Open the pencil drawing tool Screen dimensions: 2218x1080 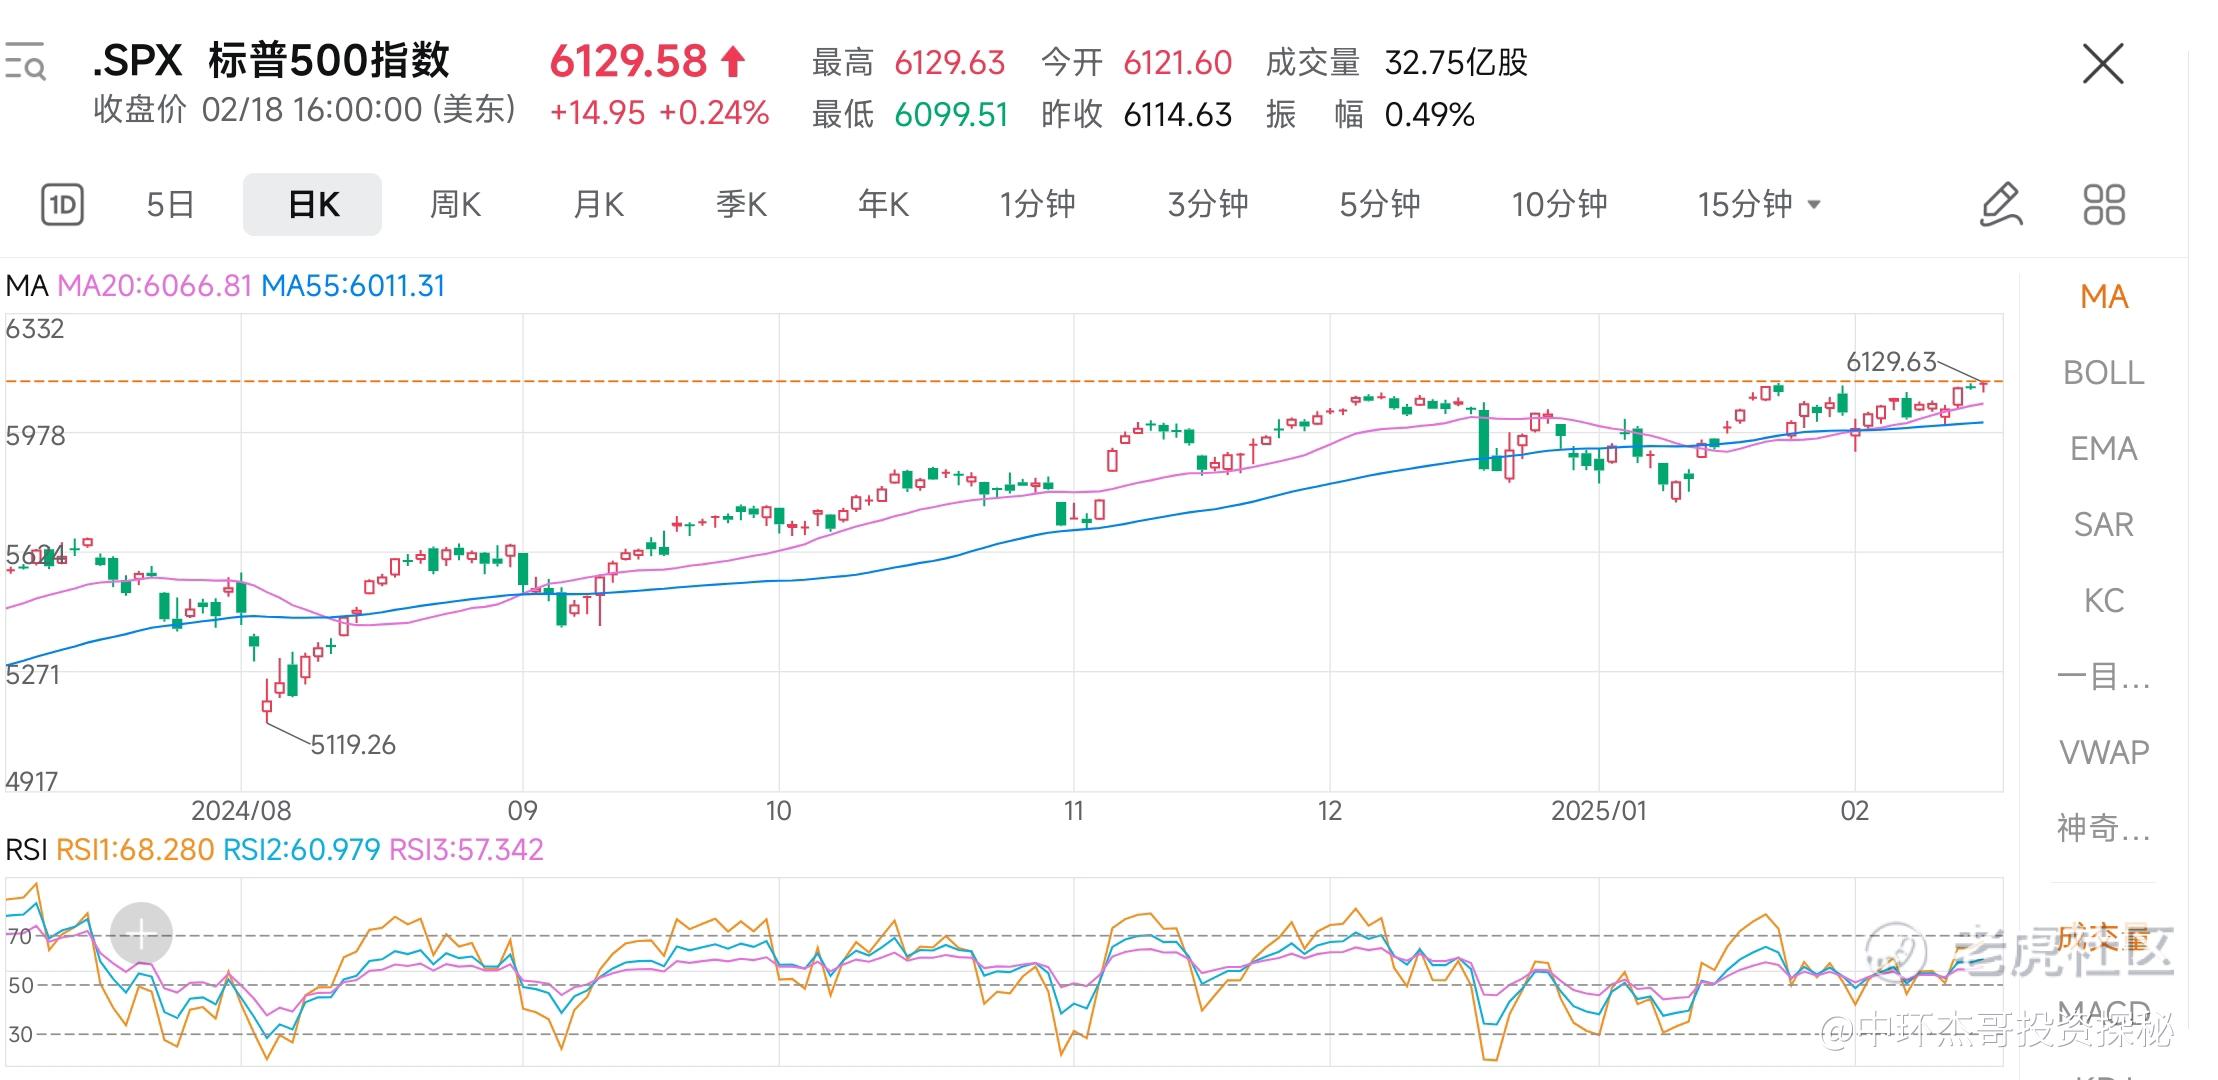click(x=2001, y=205)
